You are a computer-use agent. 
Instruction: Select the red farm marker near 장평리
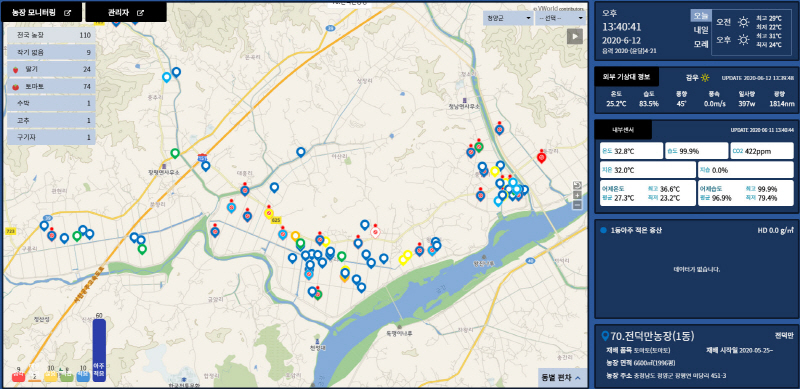coord(542,157)
